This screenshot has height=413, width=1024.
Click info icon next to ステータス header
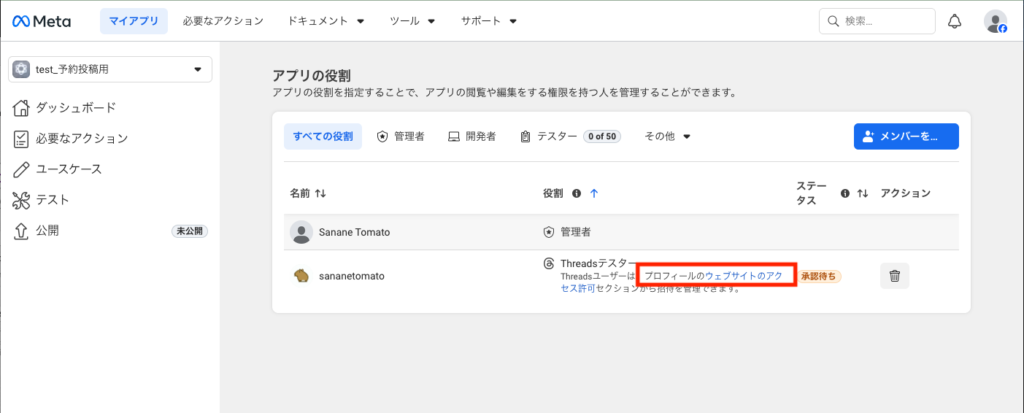click(845, 193)
